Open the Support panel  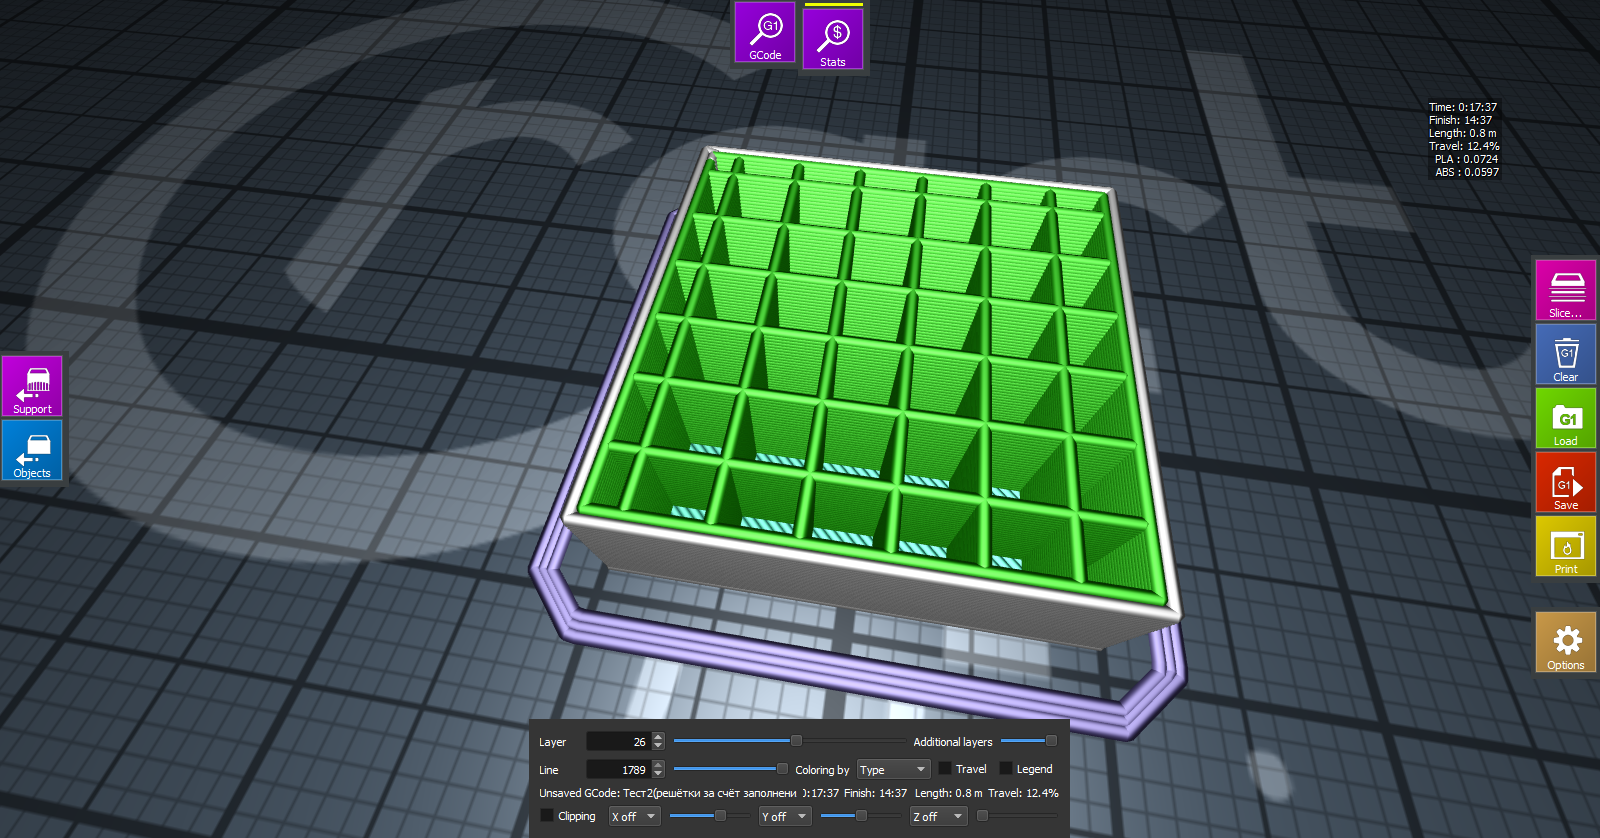[x=32, y=386]
